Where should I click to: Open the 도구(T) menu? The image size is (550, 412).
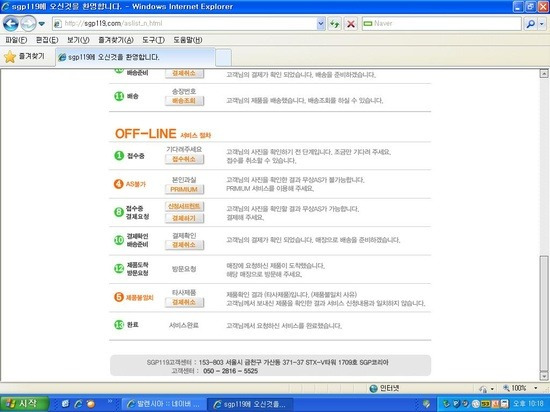(x=153, y=40)
